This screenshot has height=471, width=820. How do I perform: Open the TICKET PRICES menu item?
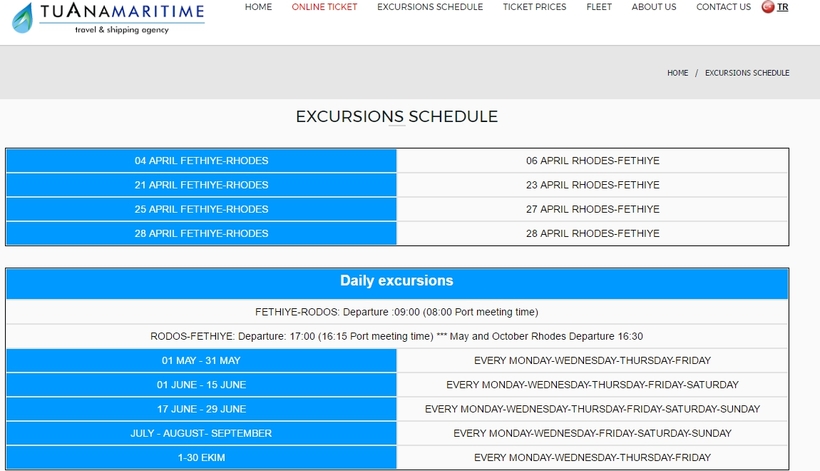534,7
